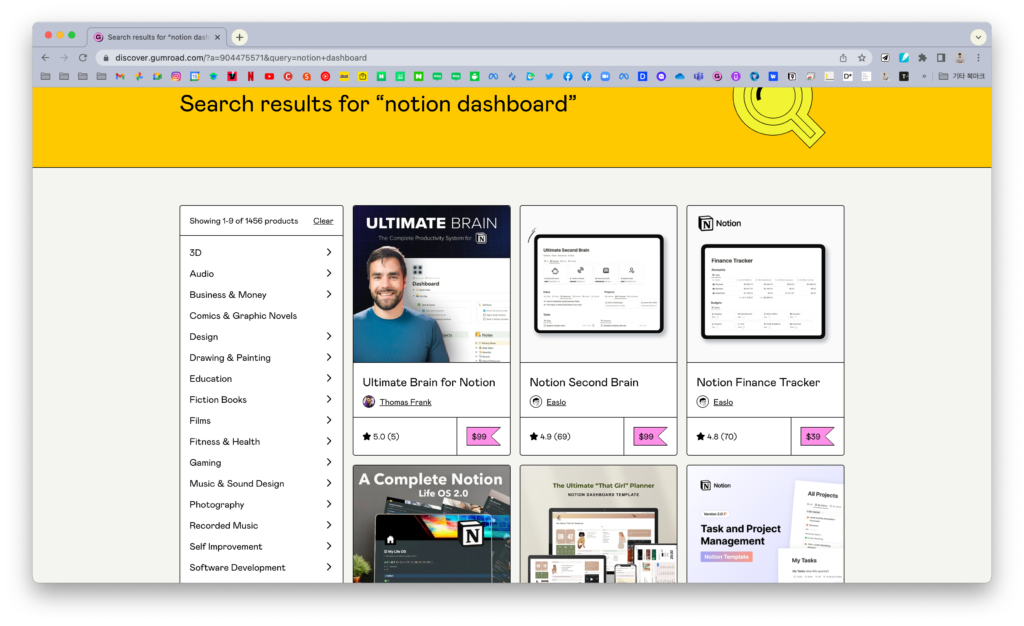Open the Notion Second Brain product thumbnail
The image size is (1024, 626).
coord(598,284)
